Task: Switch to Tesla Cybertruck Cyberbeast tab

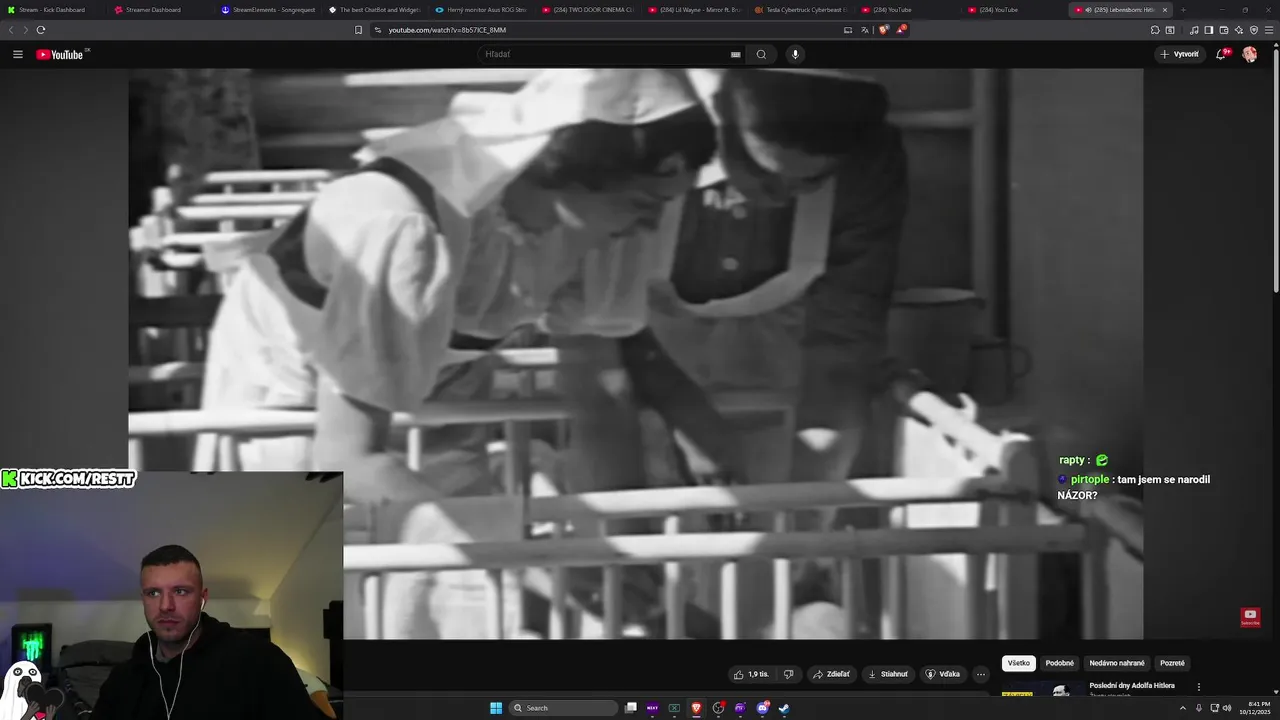Action: click(x=802, y=10)
